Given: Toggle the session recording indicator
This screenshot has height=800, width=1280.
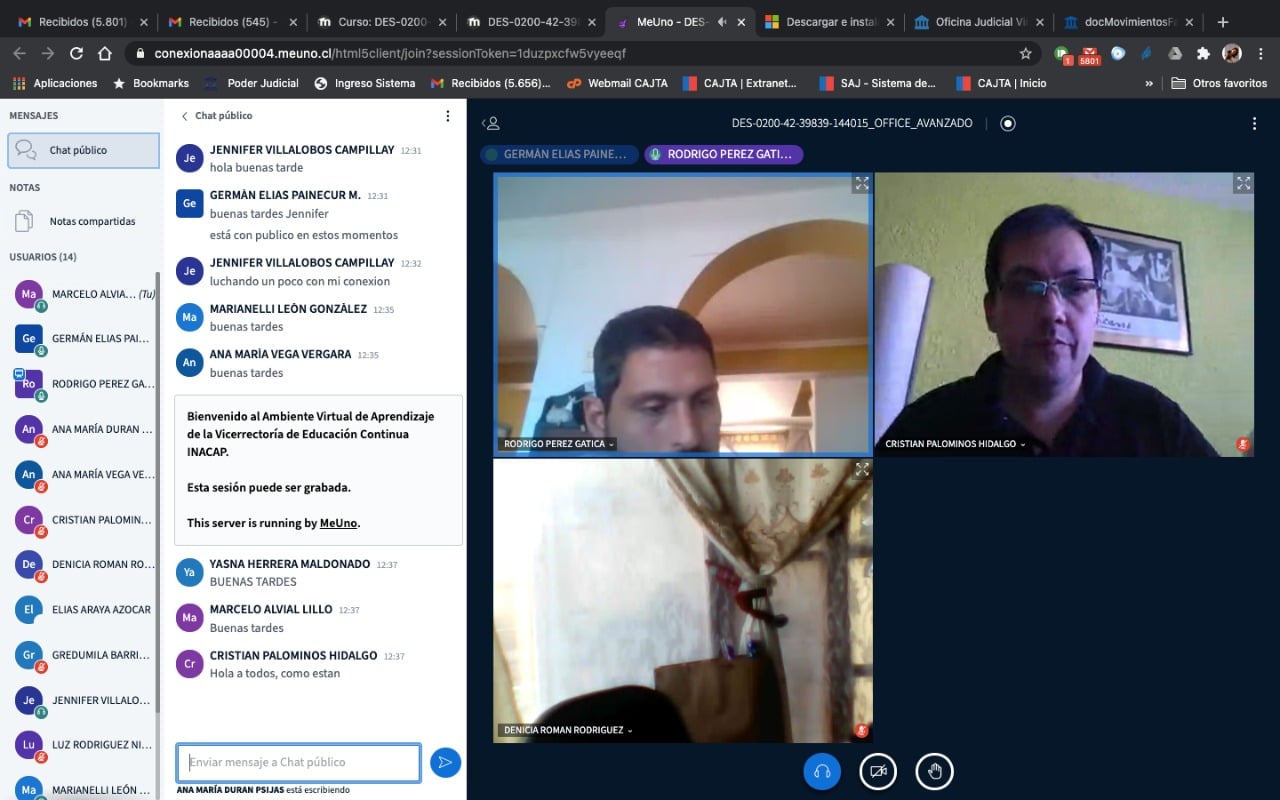Looking at the screenshot, I should 1008,123.
